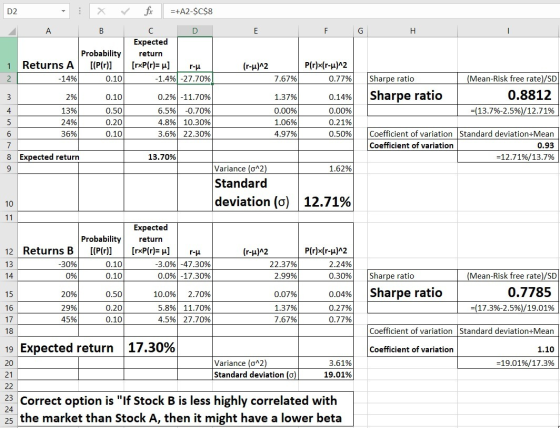Click 'Standard deviation (σ)' label in row 21

coord(255,374)
